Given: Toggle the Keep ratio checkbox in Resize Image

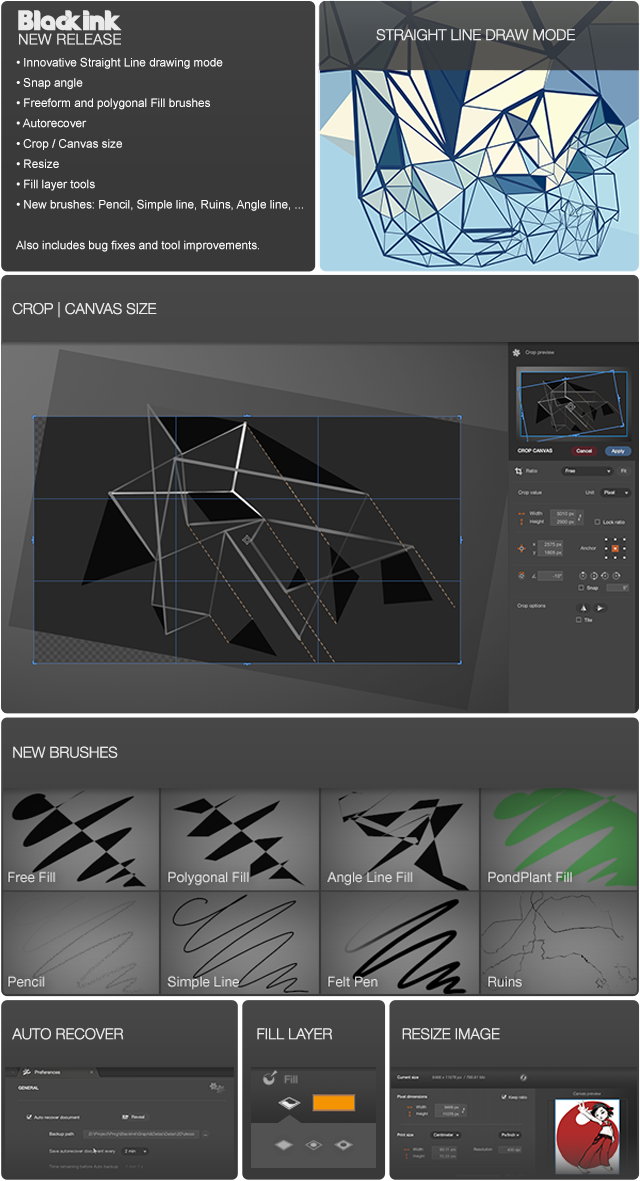Looking at the screenshot, I should [504, 1097].
